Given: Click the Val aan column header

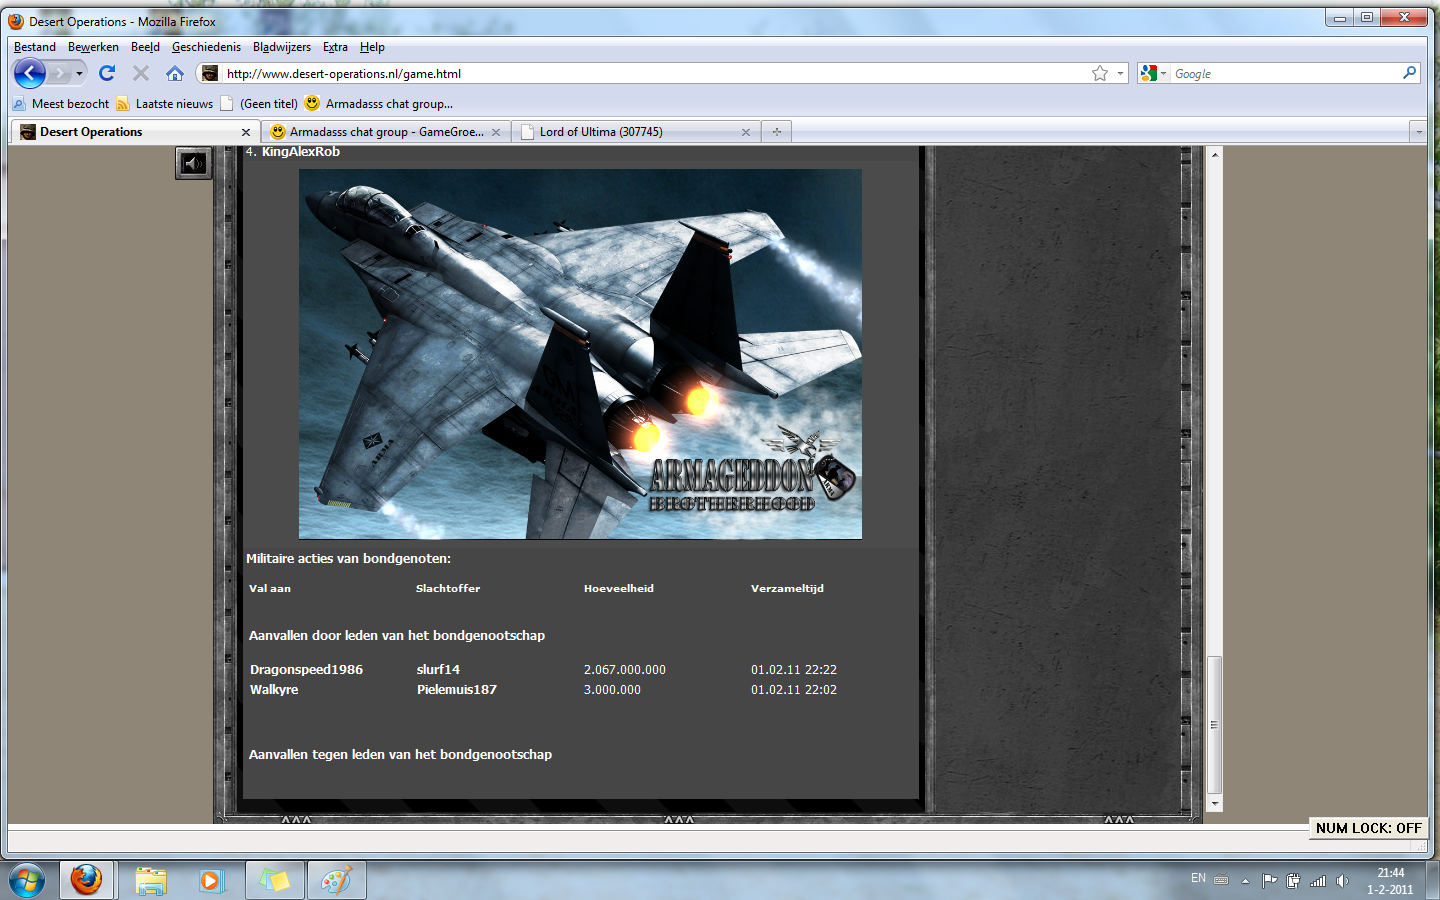Looking at the screenshot, I should 270,588.
